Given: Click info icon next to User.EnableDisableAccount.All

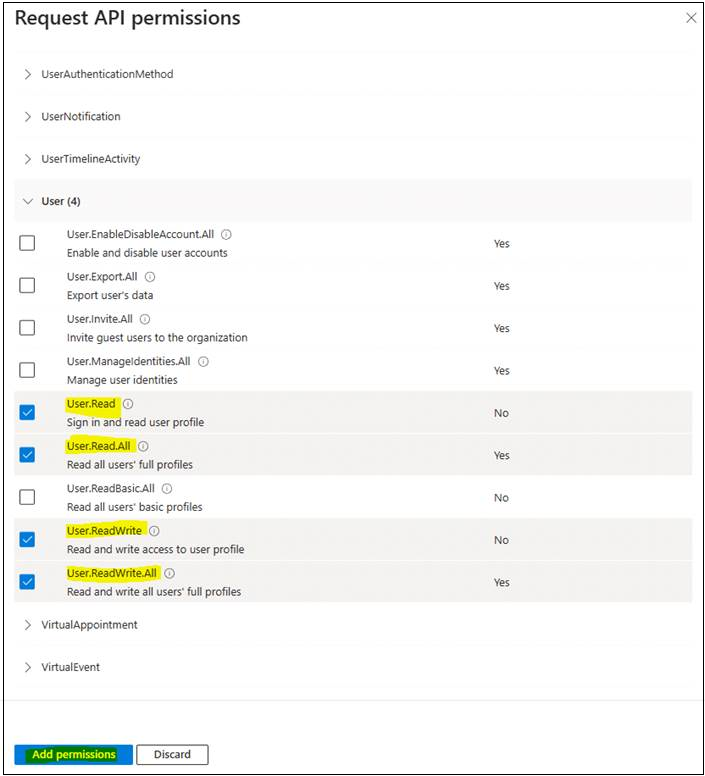Looking at the screenshot, I should [226, 234].
